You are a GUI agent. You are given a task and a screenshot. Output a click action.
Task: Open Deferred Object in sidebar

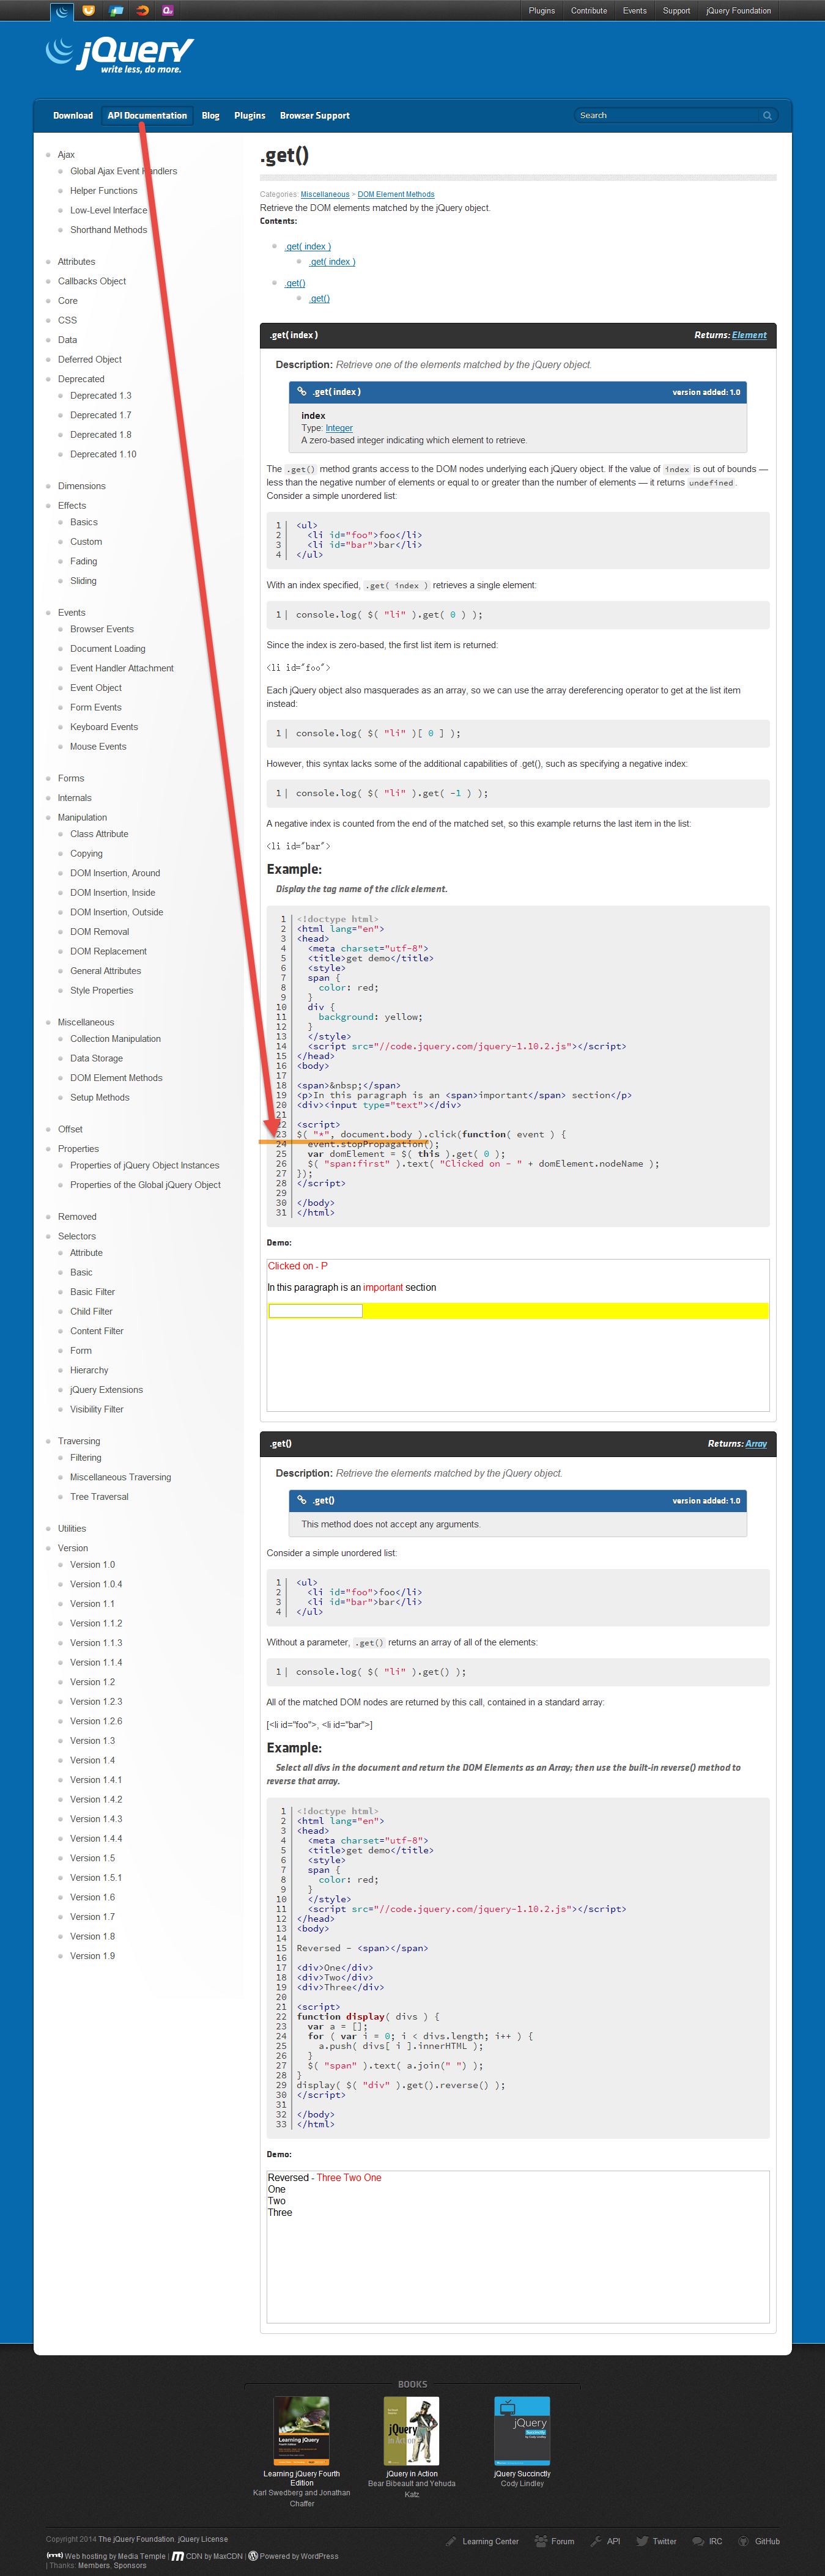click(x=90, y=359)
